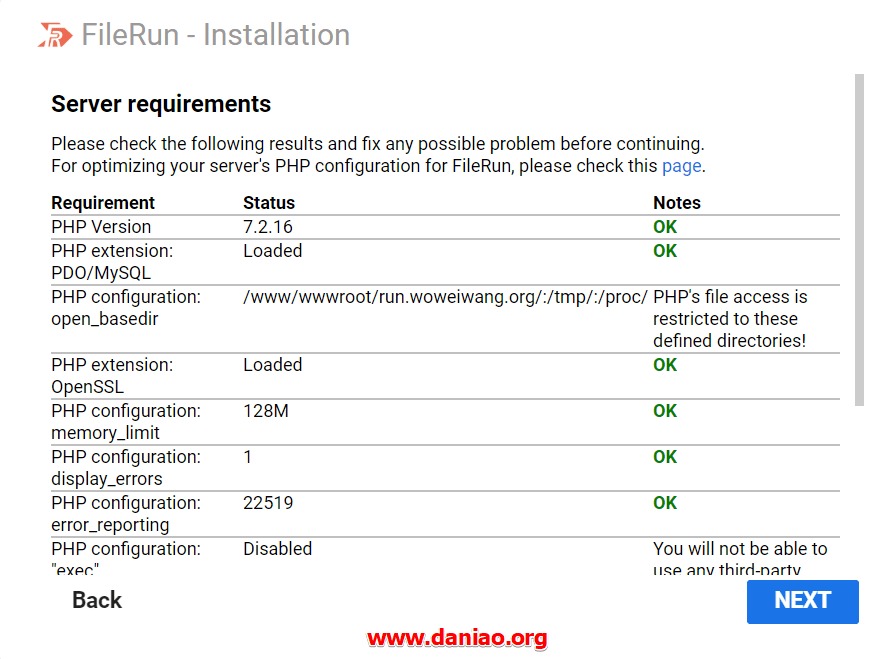Click the vertical scrollbar thumb
The image size is (896, 659).
(859, 239)
